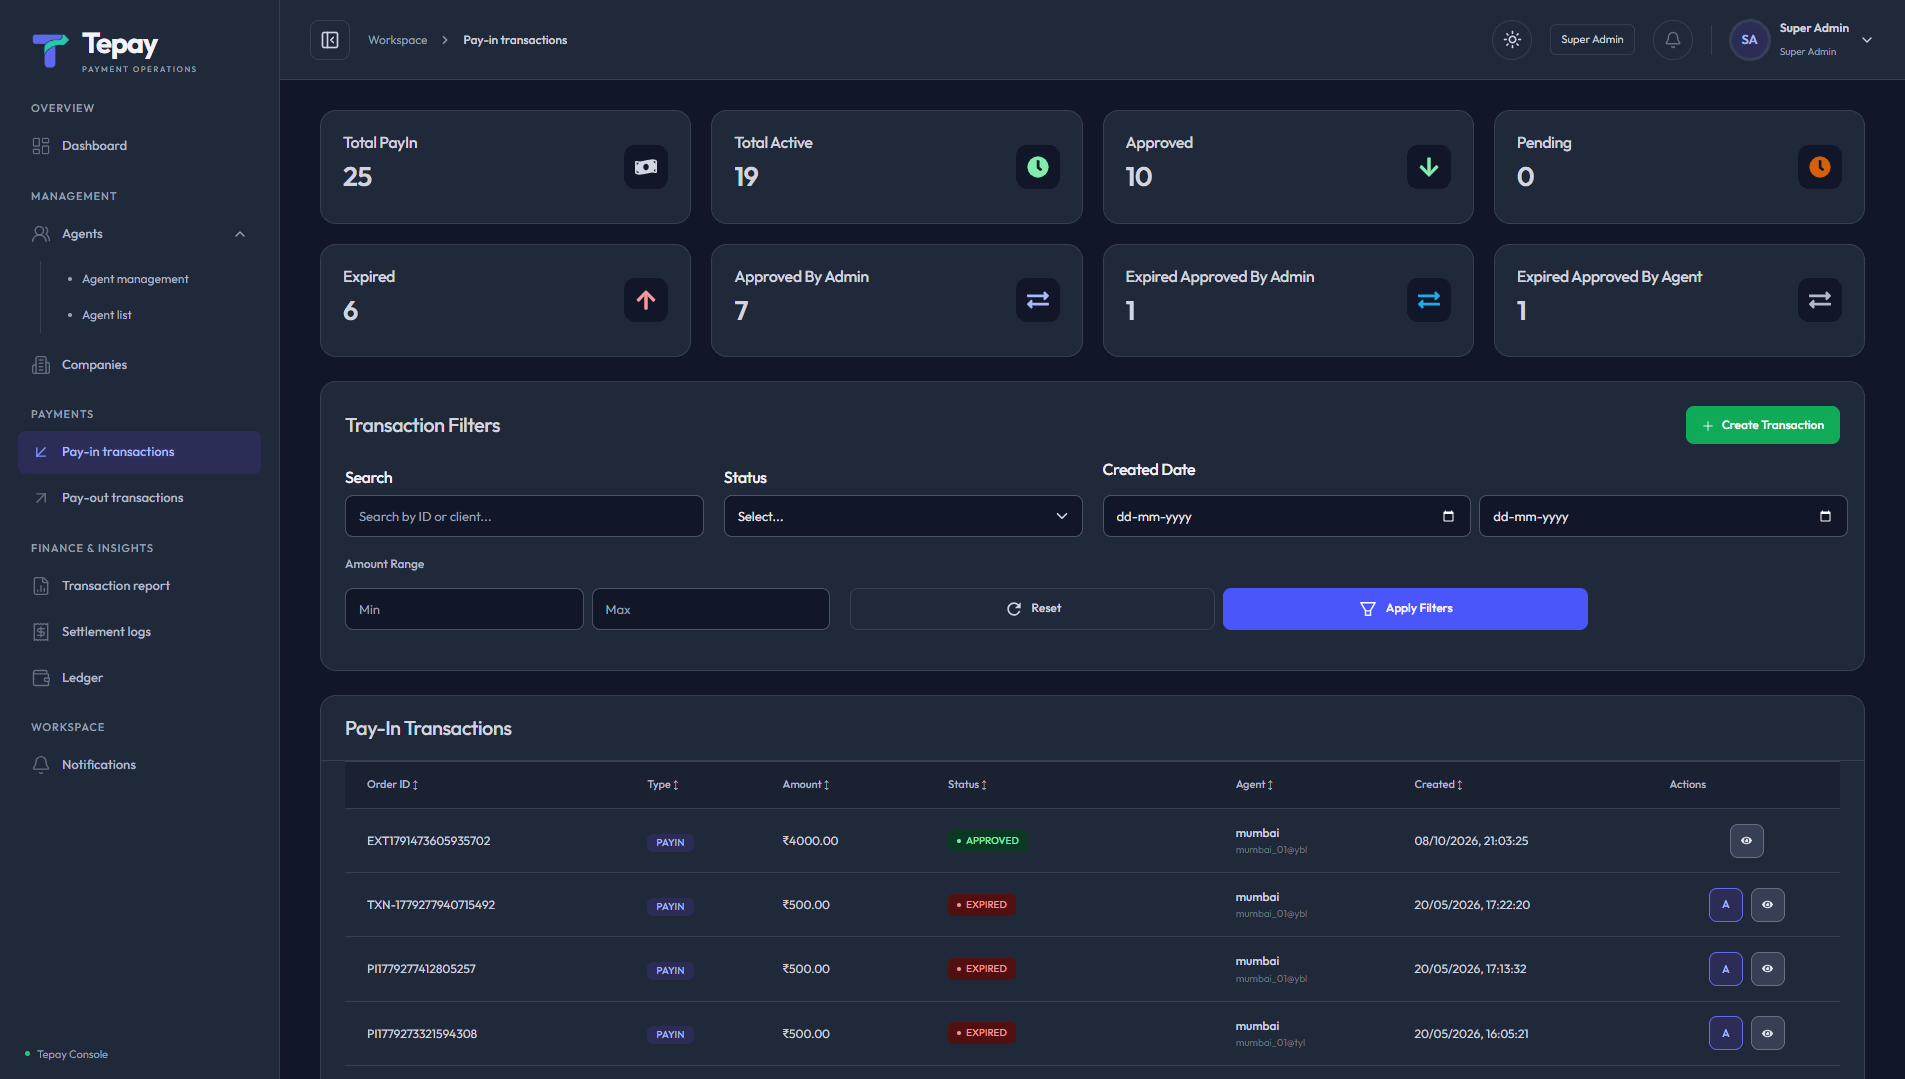The width and height of the screenshot is (1905, 1079).
Task: Click the Reset filters button
Action: point(1032,609)
